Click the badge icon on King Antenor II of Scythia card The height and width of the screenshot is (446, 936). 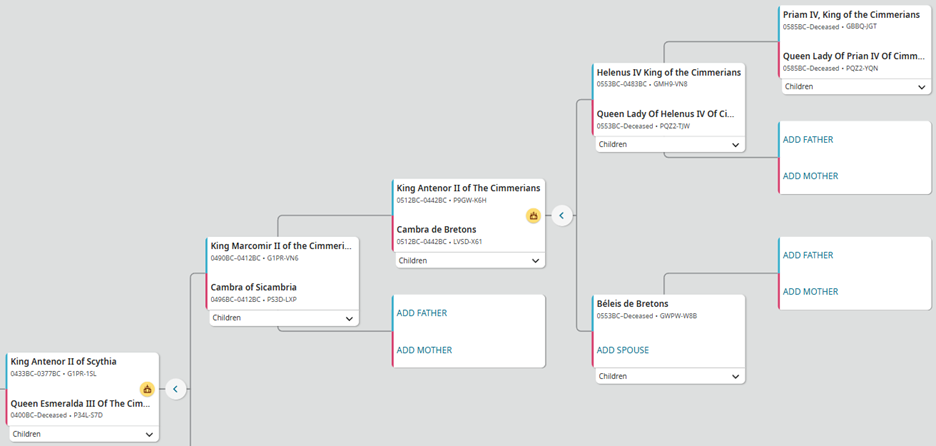(x=147, y=389)
